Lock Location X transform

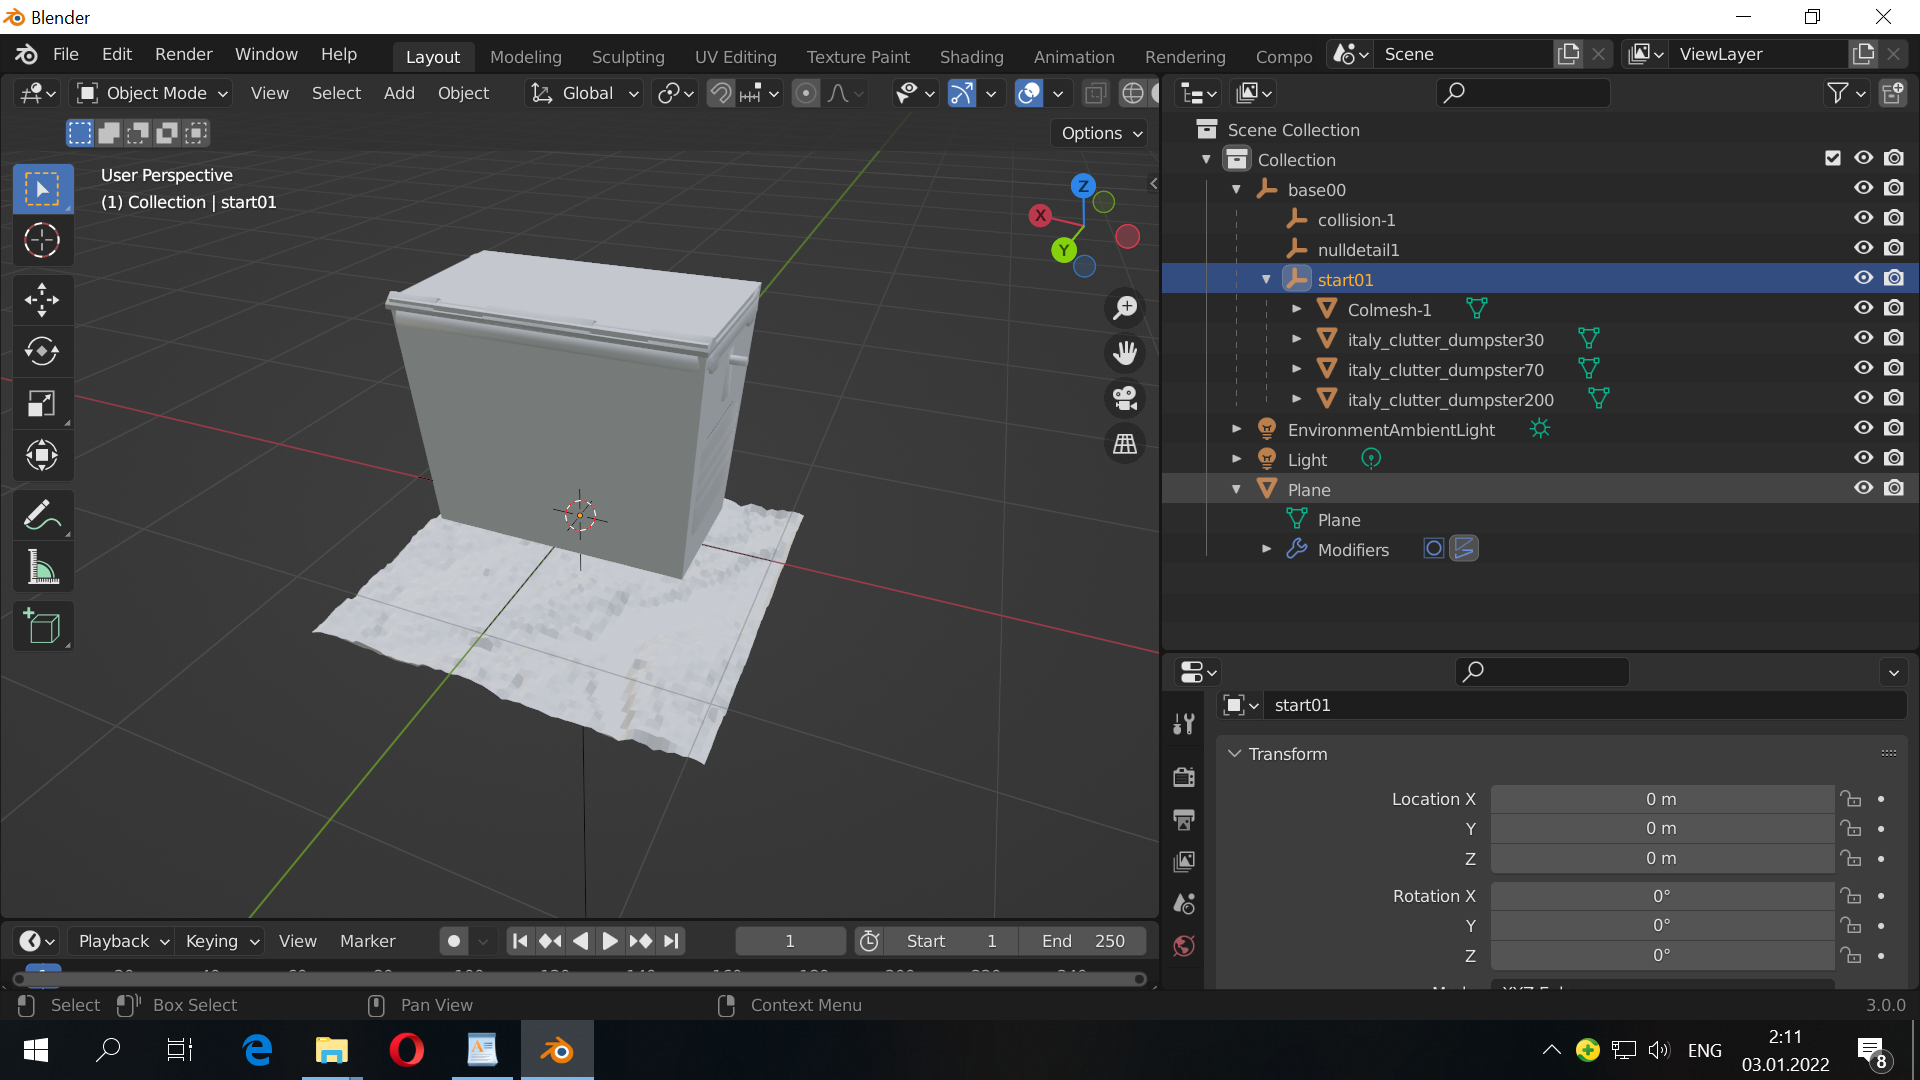coord(1851,799)
